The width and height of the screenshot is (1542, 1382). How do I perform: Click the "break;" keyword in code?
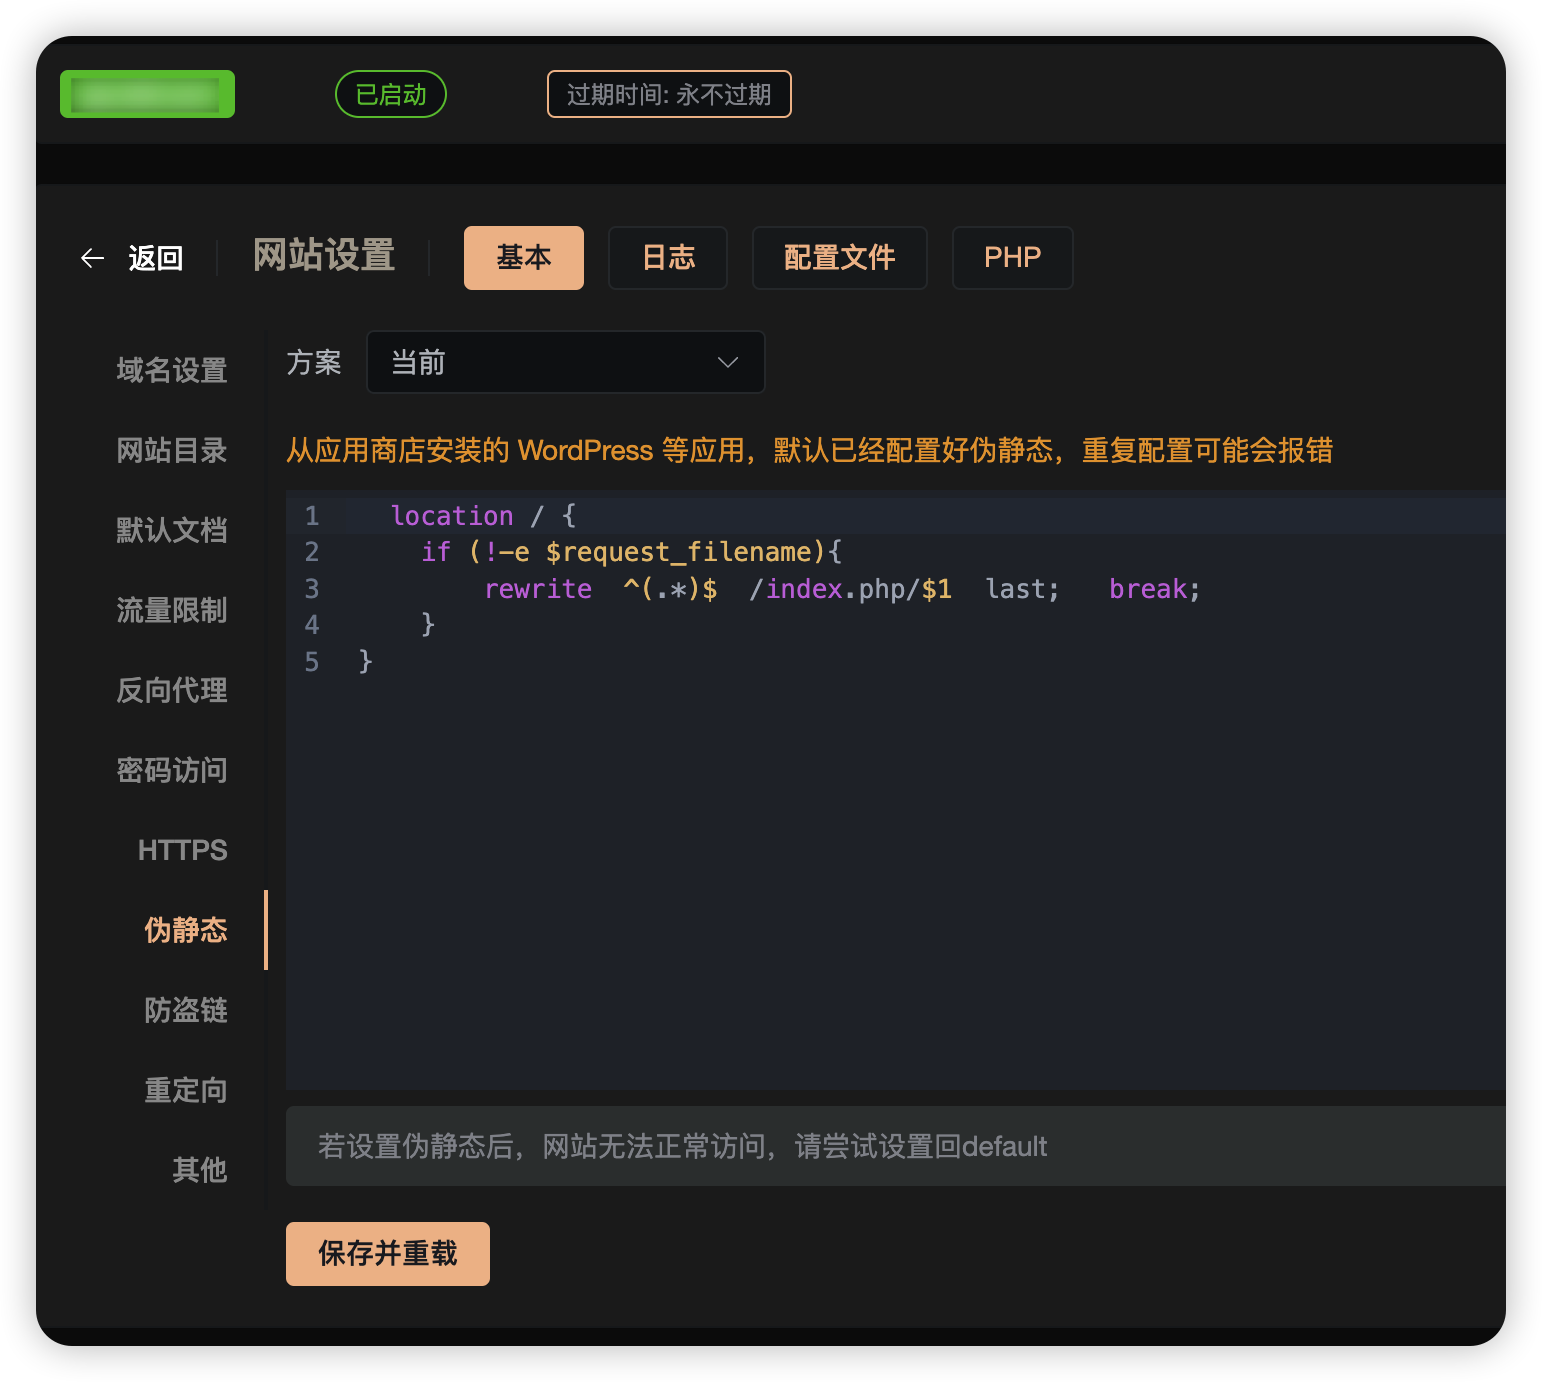click(x=1155, y=589)
